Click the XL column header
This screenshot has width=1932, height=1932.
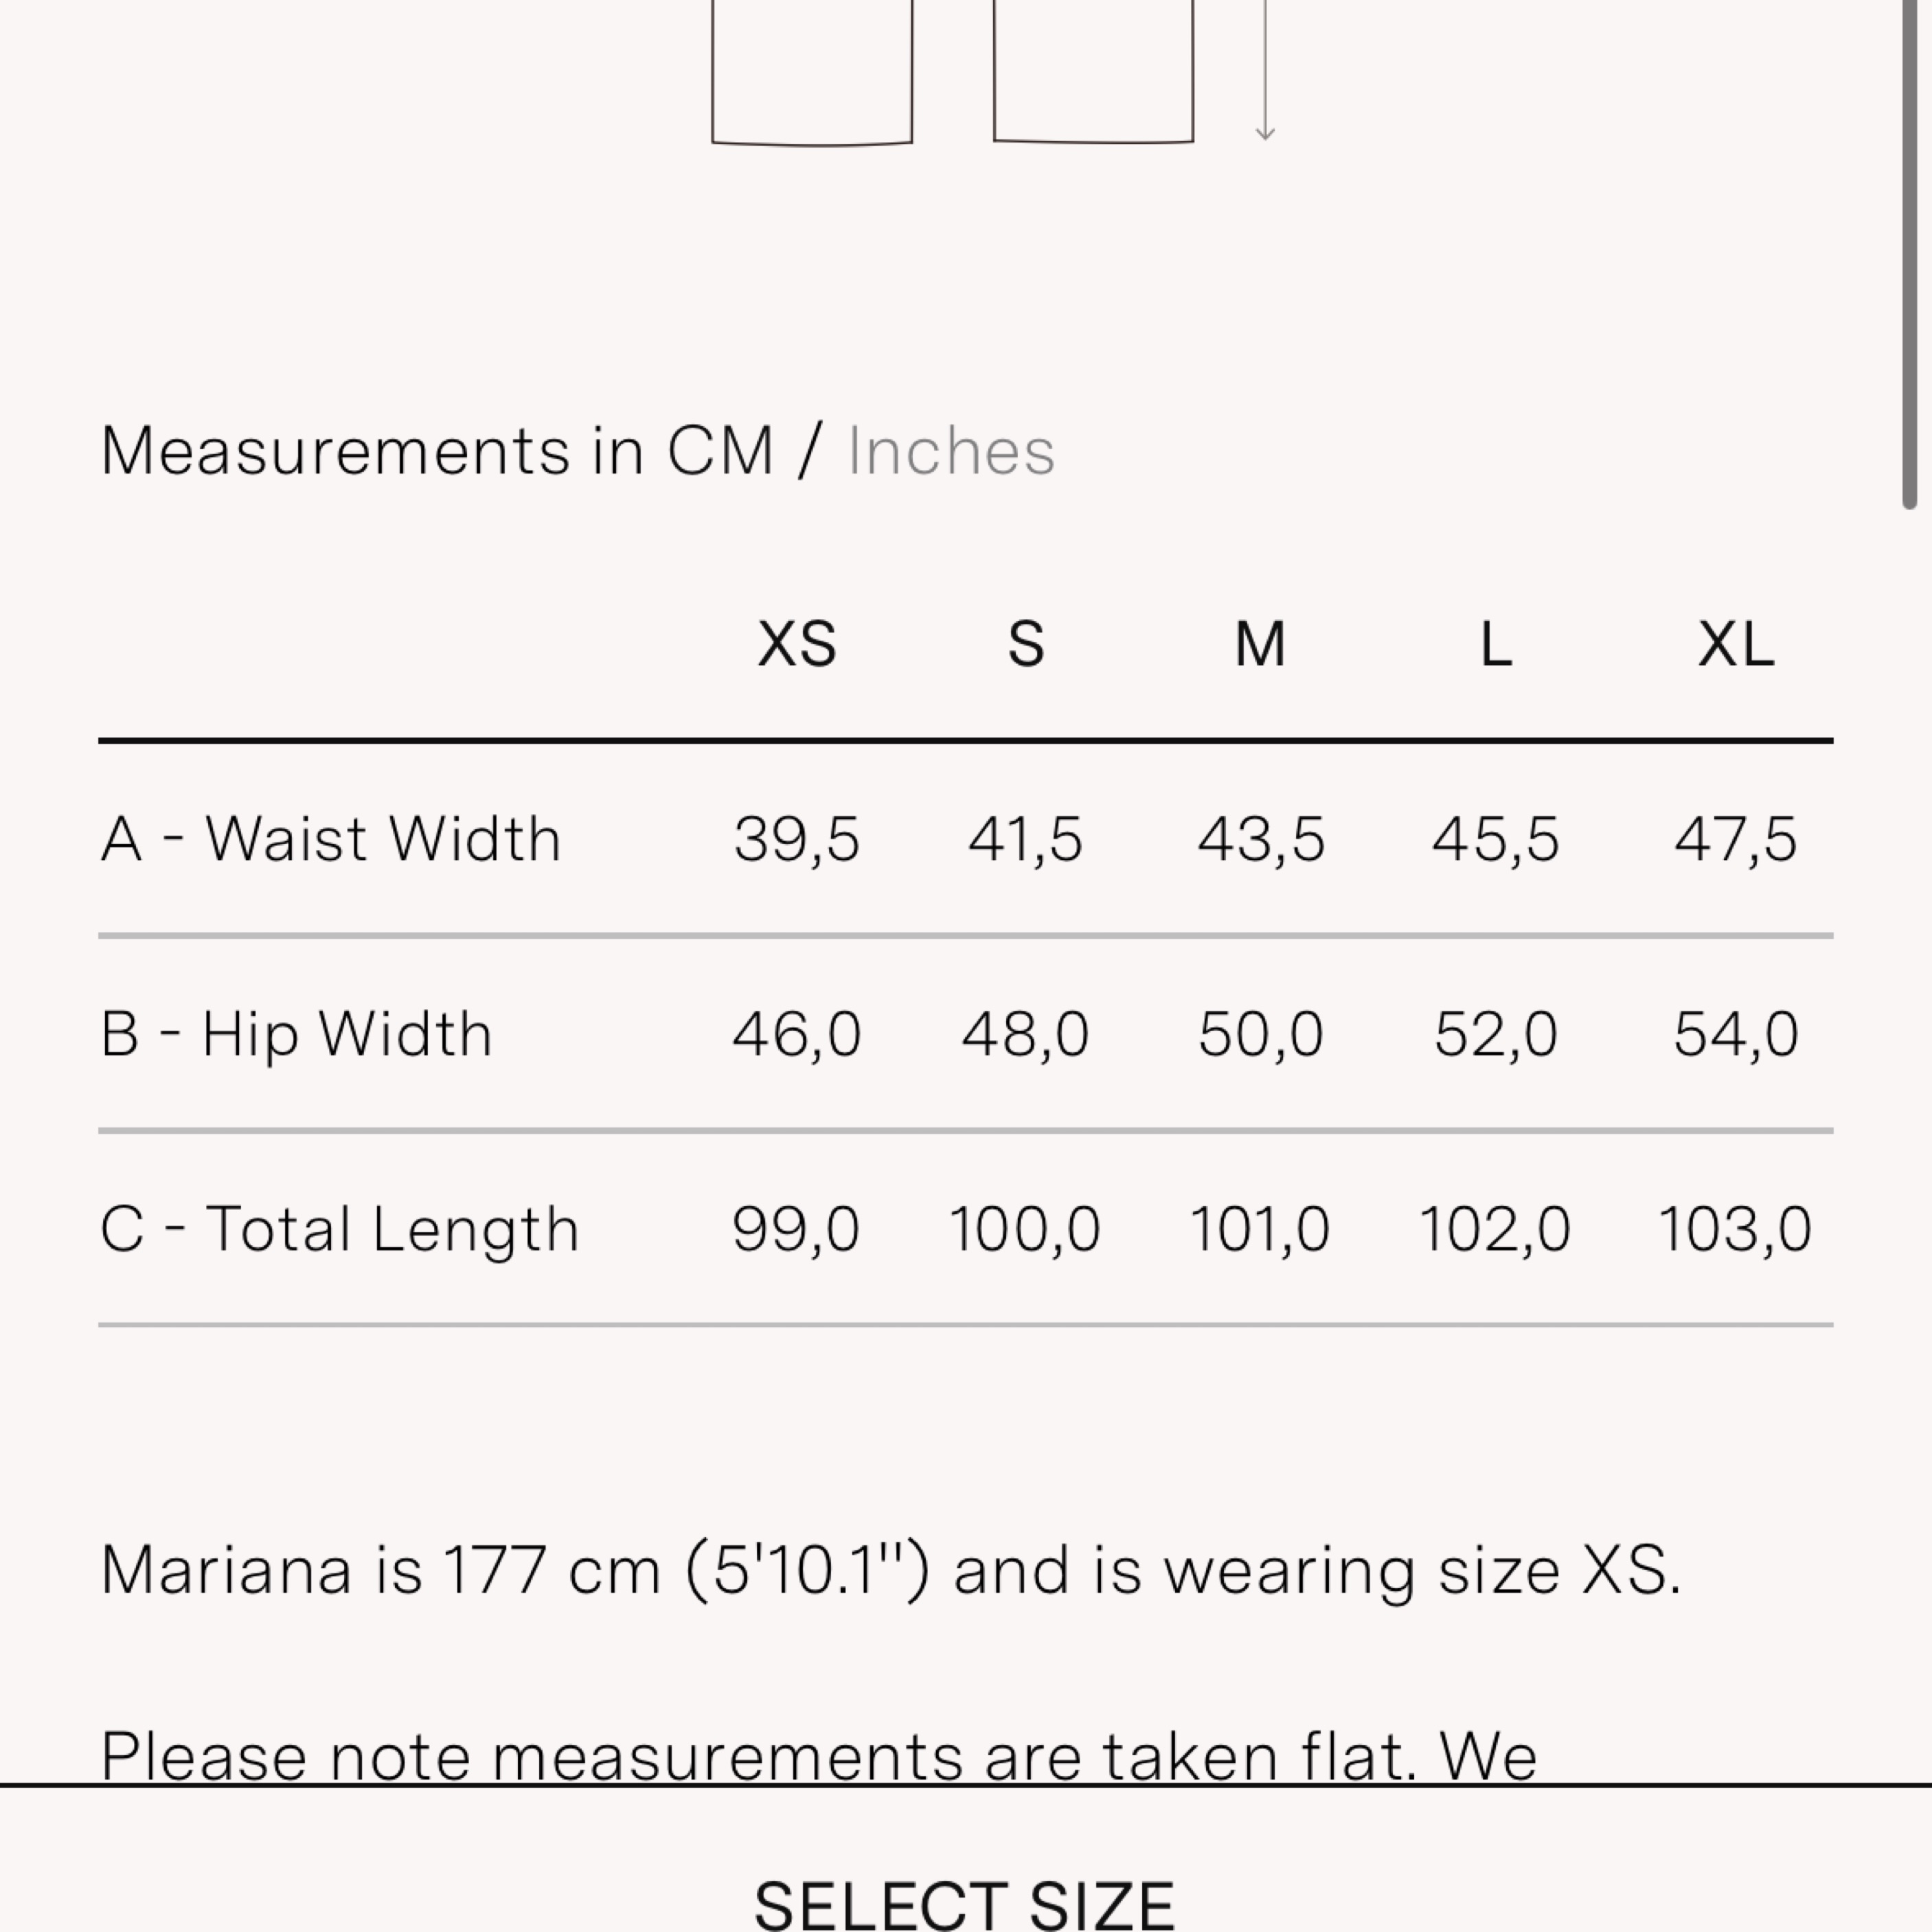click(1735, 644)
